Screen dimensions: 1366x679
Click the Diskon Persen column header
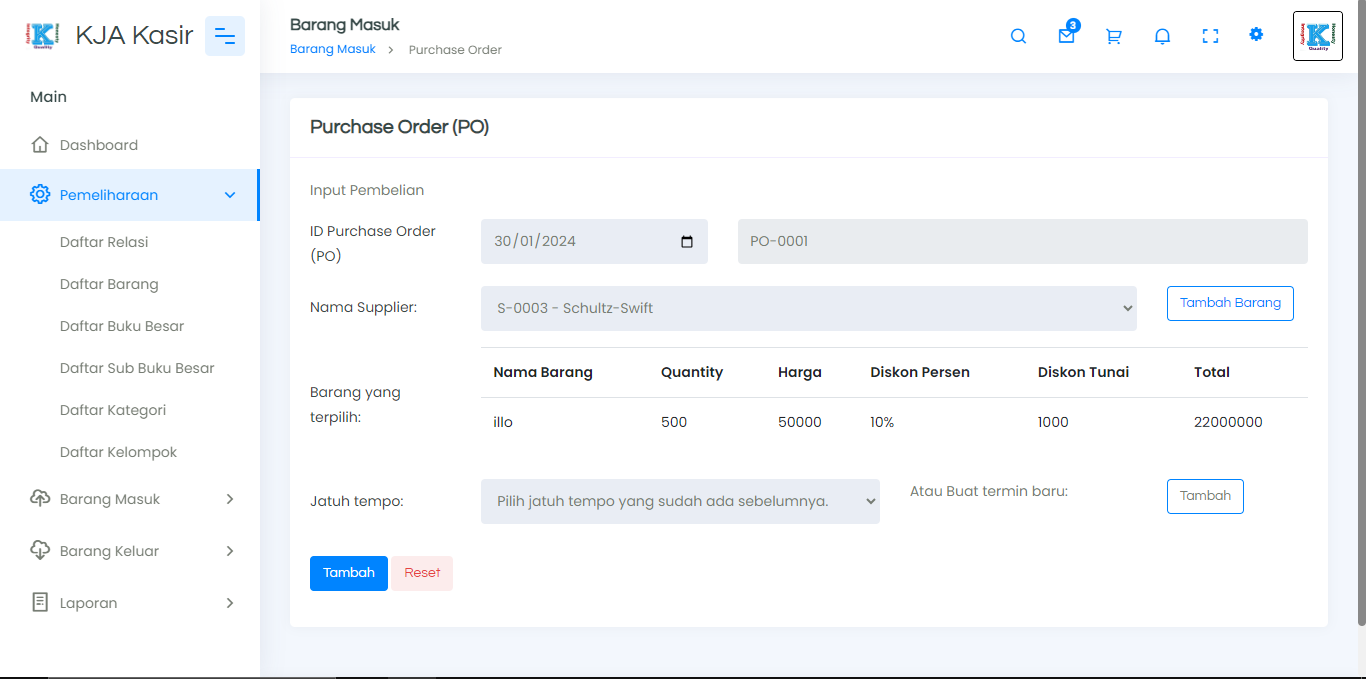click(920, 372)
